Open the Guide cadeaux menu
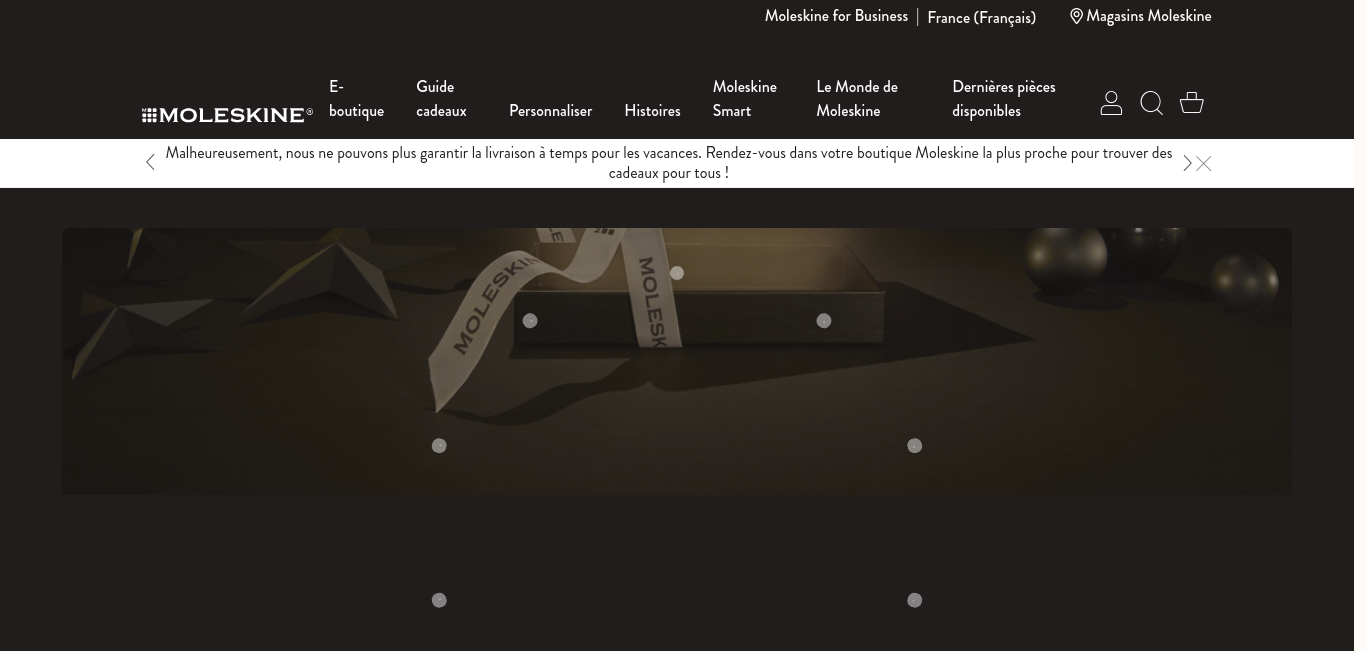1366x651 pixels. pos(441,99)
